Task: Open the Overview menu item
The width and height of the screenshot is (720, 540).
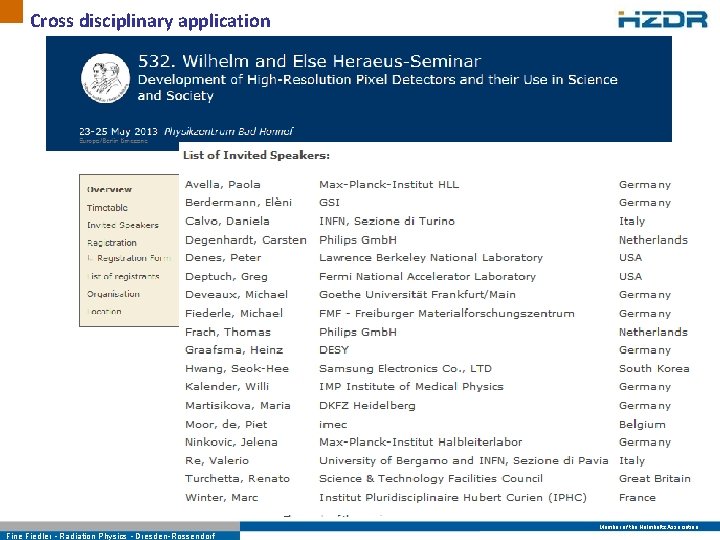Action: point(109,189)
